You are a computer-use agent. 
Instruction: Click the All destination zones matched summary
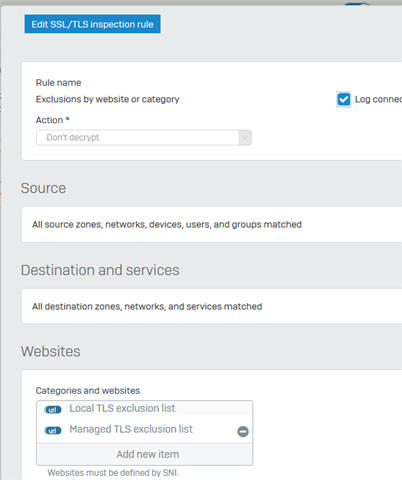pyautogui.click(x=147, y=307)
